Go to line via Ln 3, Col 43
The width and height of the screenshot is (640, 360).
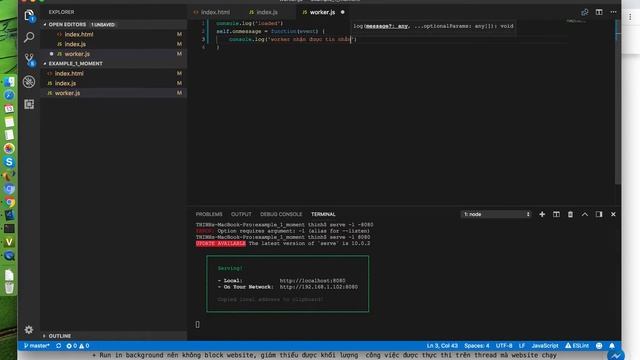coord(442,346)
